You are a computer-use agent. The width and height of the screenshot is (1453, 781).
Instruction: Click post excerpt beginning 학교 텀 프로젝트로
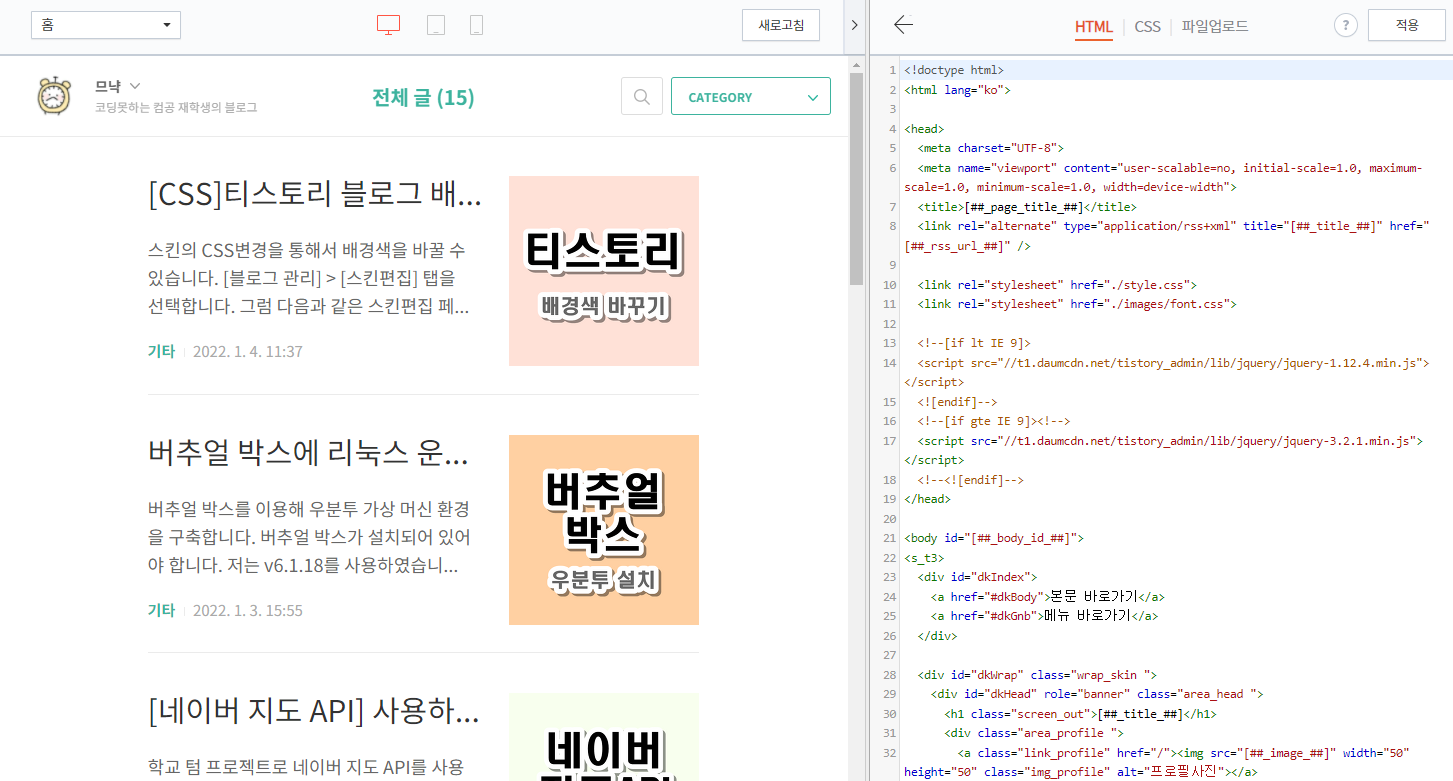306,767
